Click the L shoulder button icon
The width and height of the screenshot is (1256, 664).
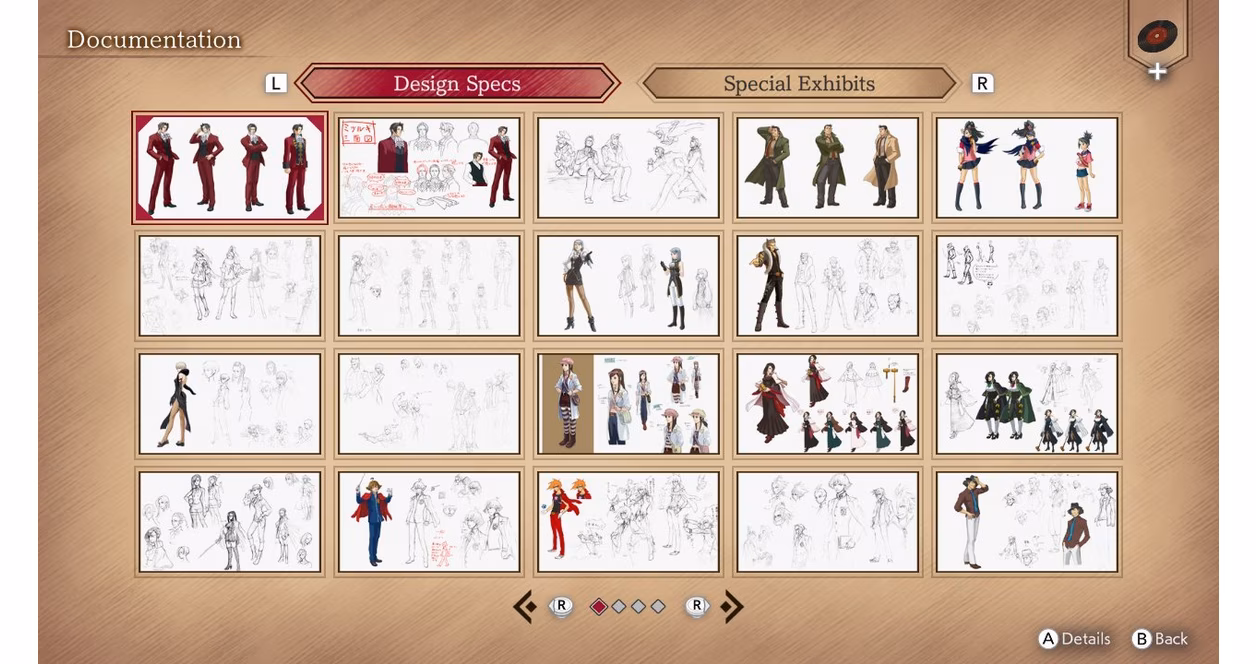coord(276,84)
